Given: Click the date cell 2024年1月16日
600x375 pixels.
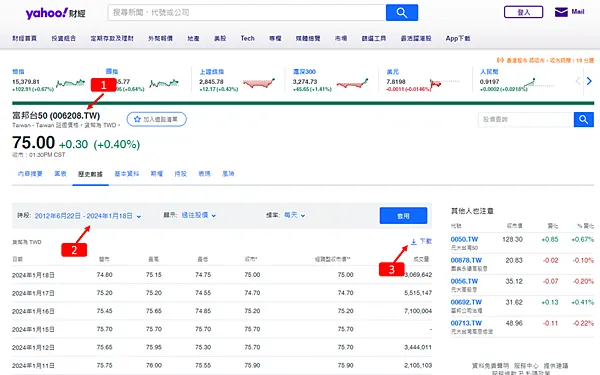Looking at the screenshot, I should 33,311.
